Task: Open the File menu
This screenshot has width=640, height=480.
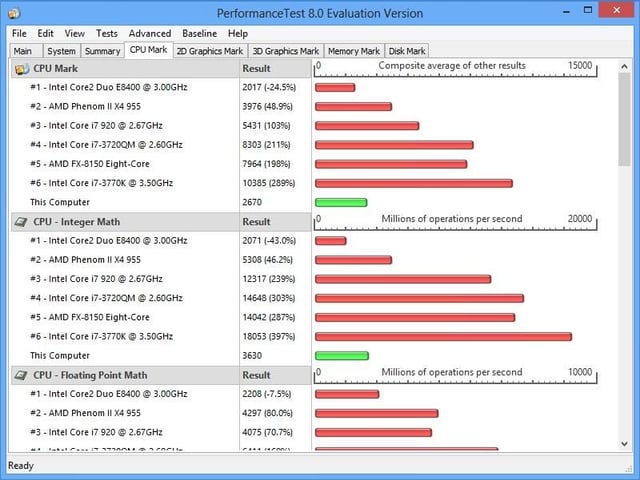Action: click(19, 33)
